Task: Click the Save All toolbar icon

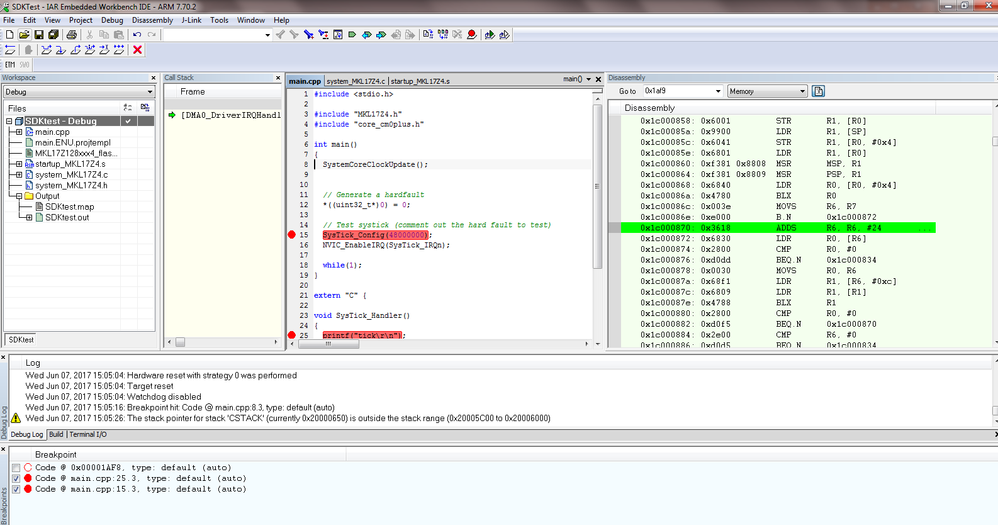Action: (x=53, y=35)
